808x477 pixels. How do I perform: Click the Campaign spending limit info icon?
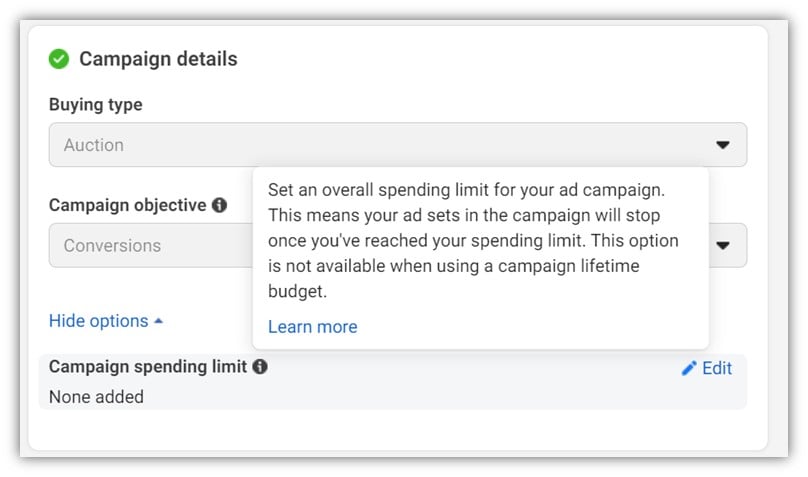point(260,367)
